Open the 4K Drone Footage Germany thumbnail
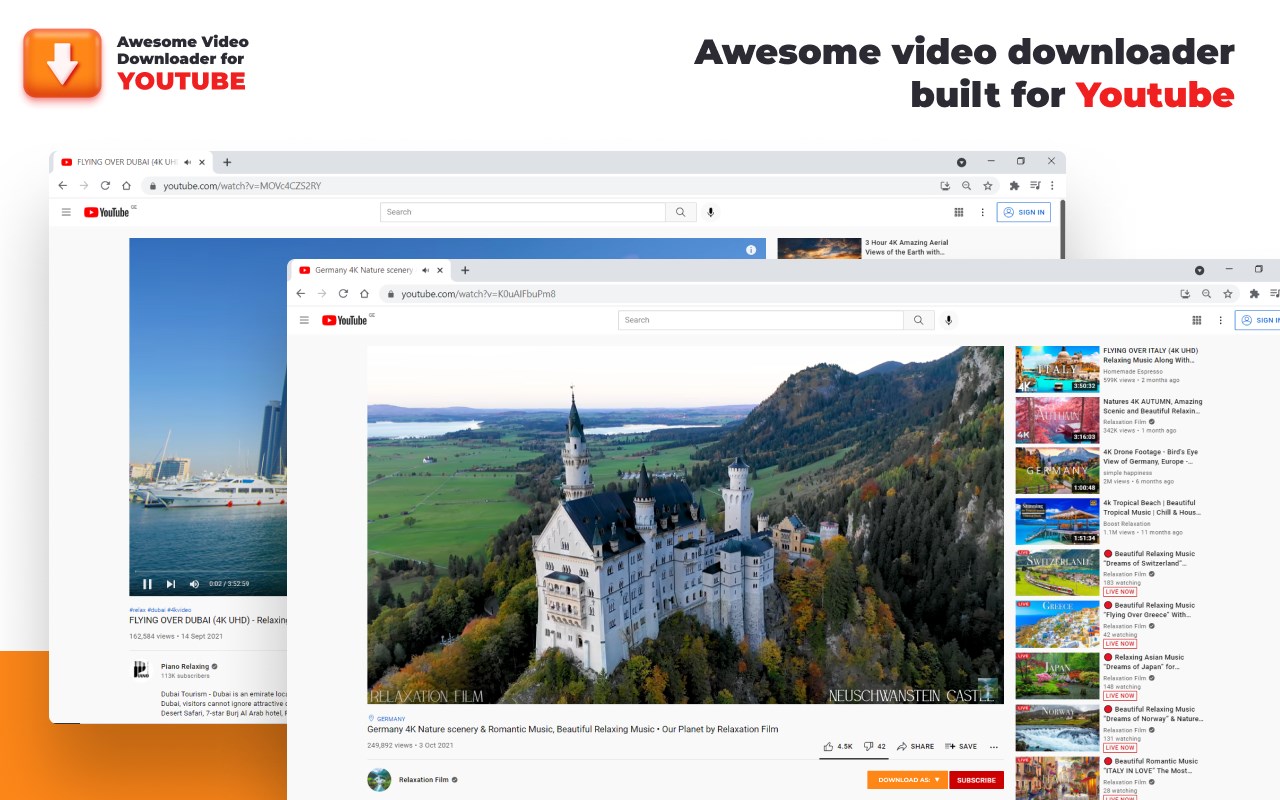This screenshot has height=800, width=1280. (1057, 471)
